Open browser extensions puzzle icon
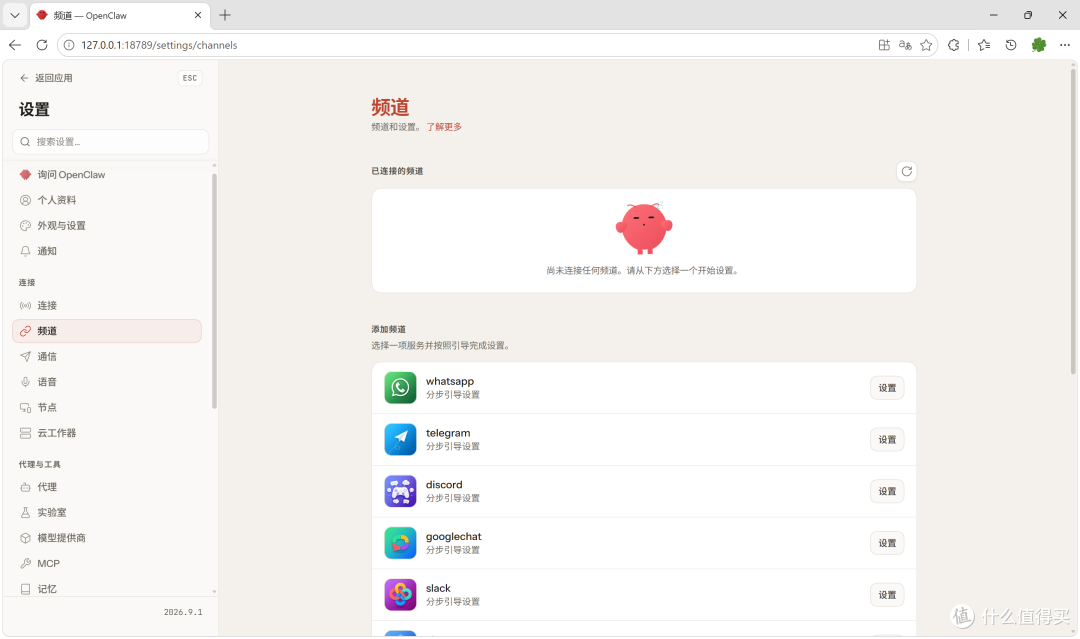The image size is (1080, 639). [954, 45]
